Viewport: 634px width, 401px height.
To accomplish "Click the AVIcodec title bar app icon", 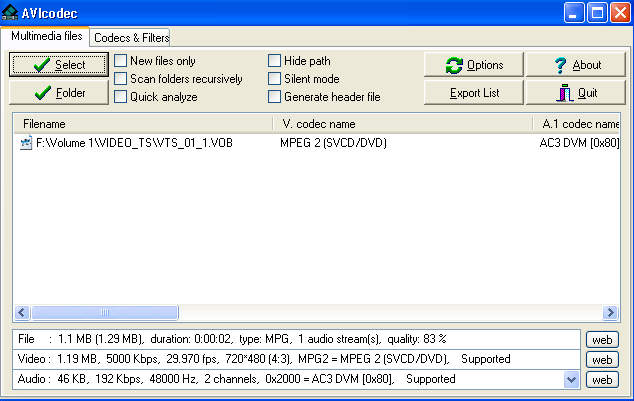I will pos(10,12).
